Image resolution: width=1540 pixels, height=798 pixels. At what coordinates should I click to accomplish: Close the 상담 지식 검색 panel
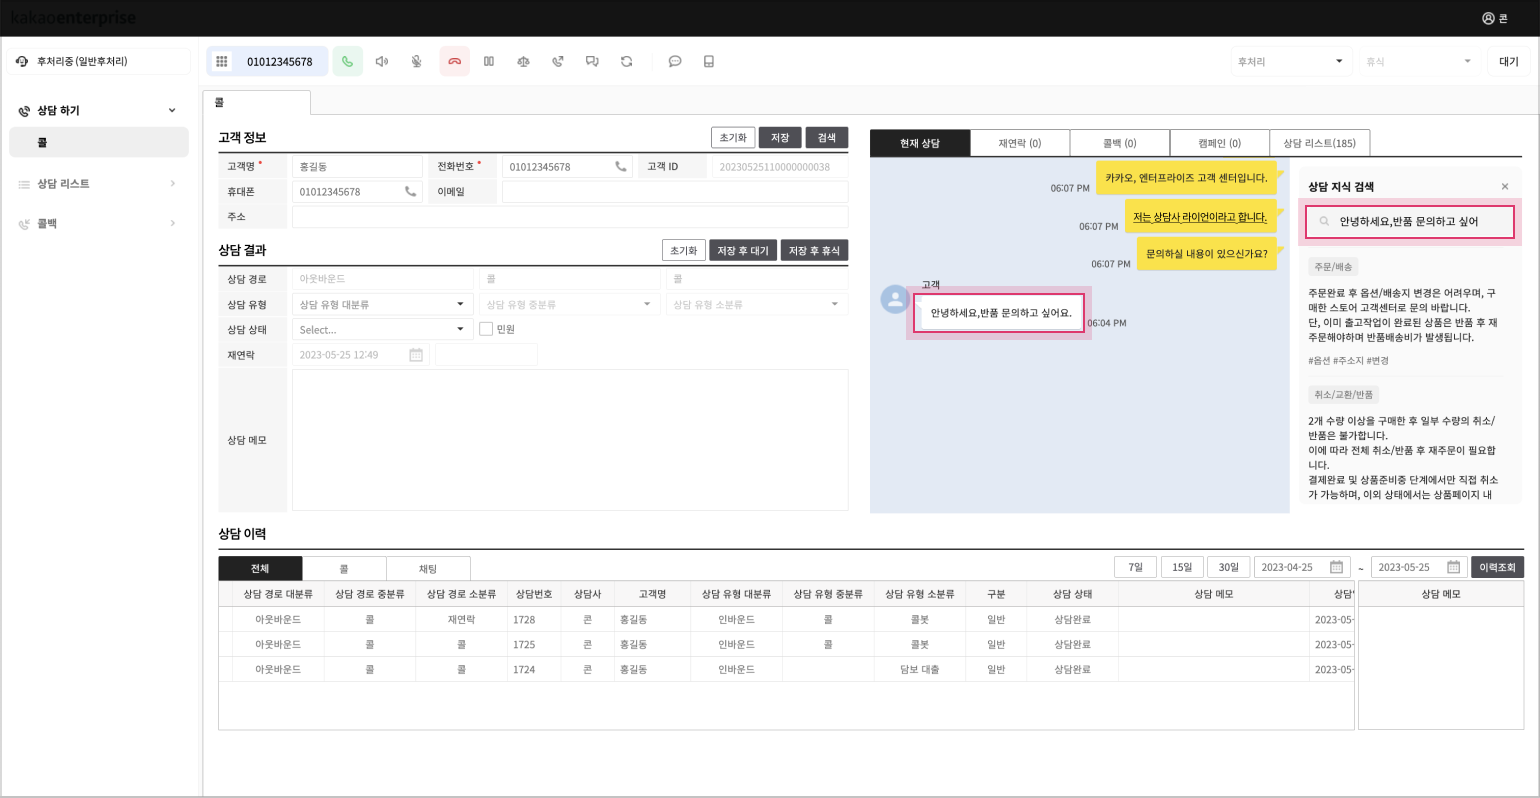pos(1504,187)
